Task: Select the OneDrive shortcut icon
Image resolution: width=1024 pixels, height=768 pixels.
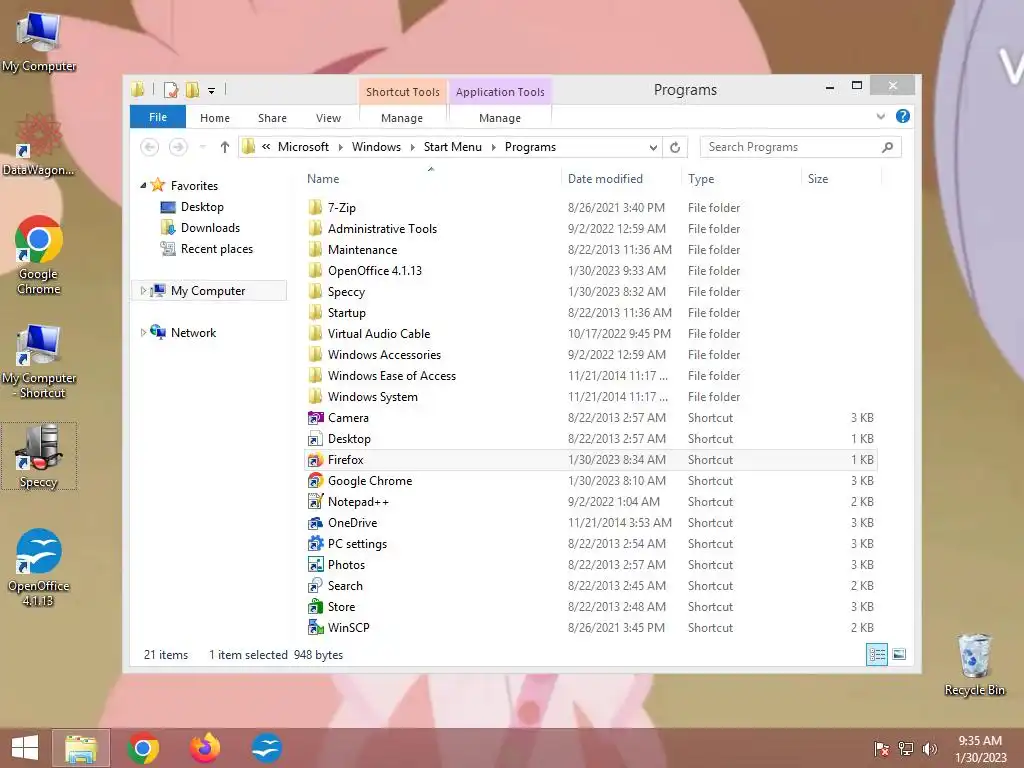Action: pos(315,522)
